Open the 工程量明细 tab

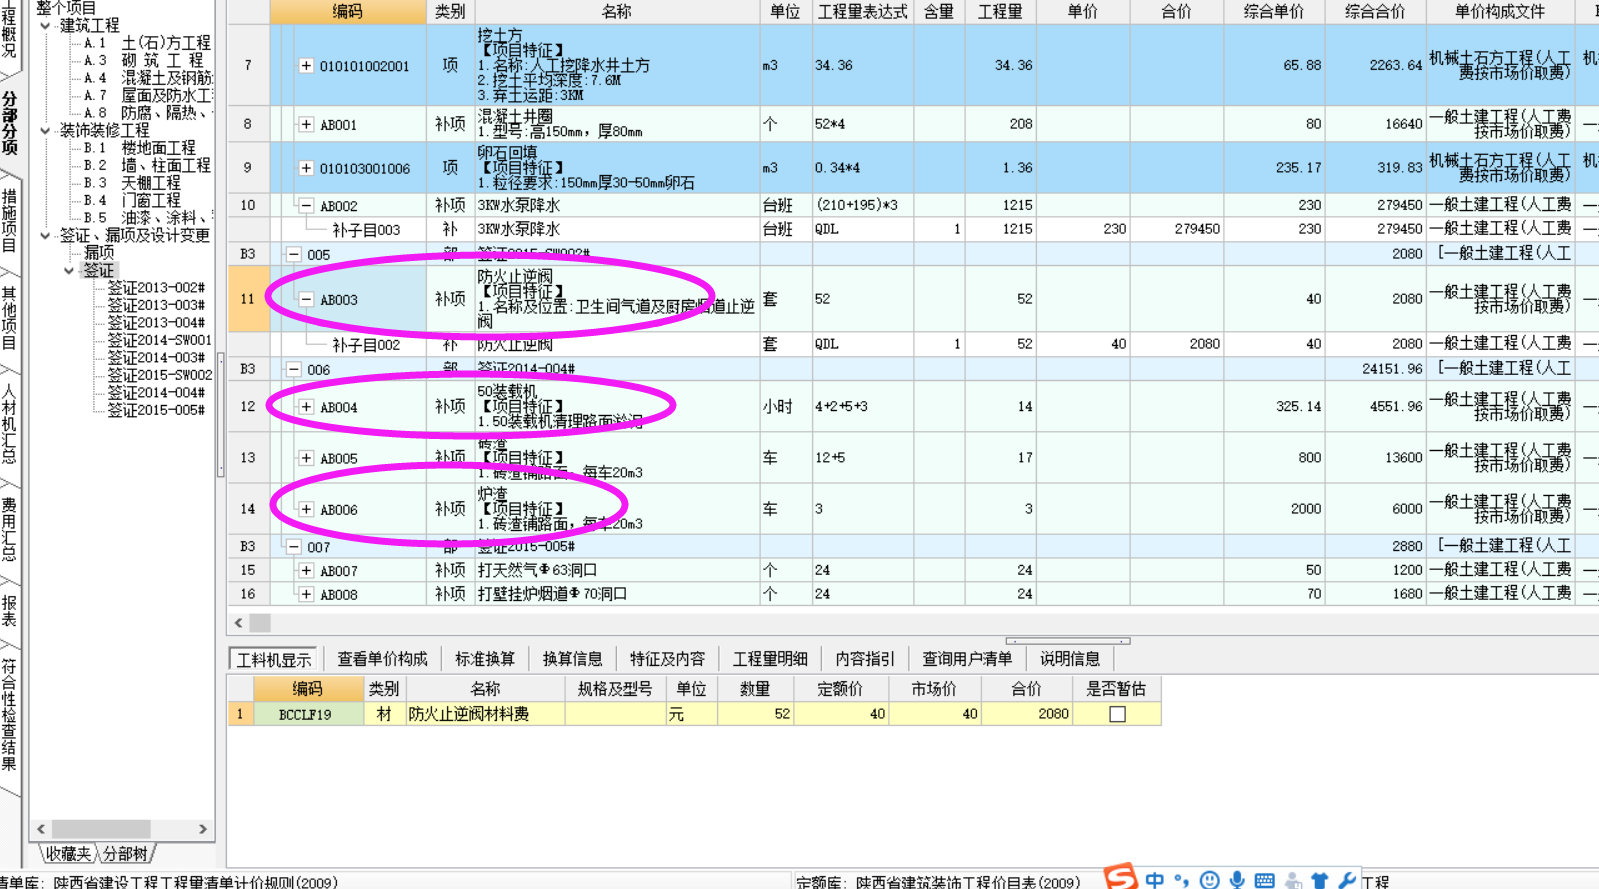[x=770, y=659]
